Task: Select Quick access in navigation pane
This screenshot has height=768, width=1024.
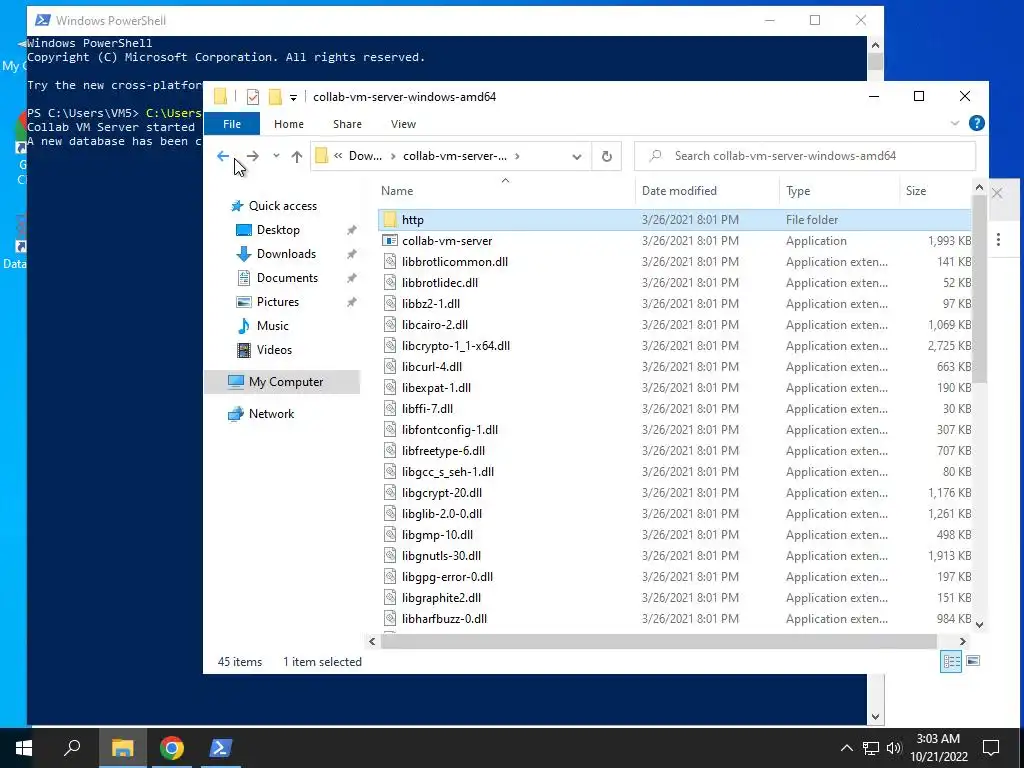Action: pos(283,206)
